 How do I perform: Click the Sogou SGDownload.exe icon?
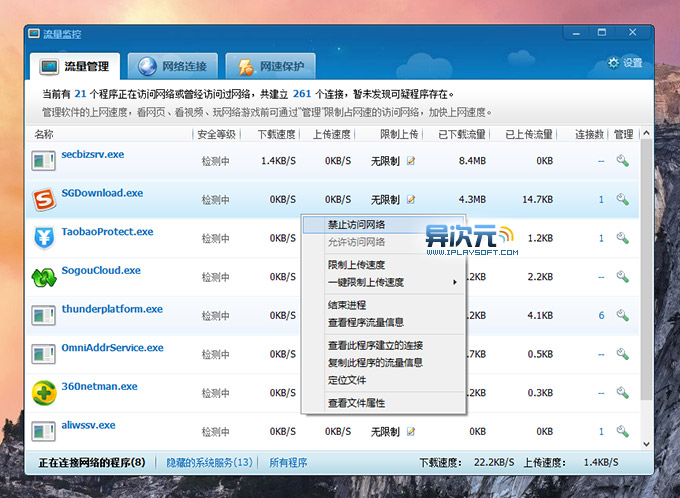point(44,200)
